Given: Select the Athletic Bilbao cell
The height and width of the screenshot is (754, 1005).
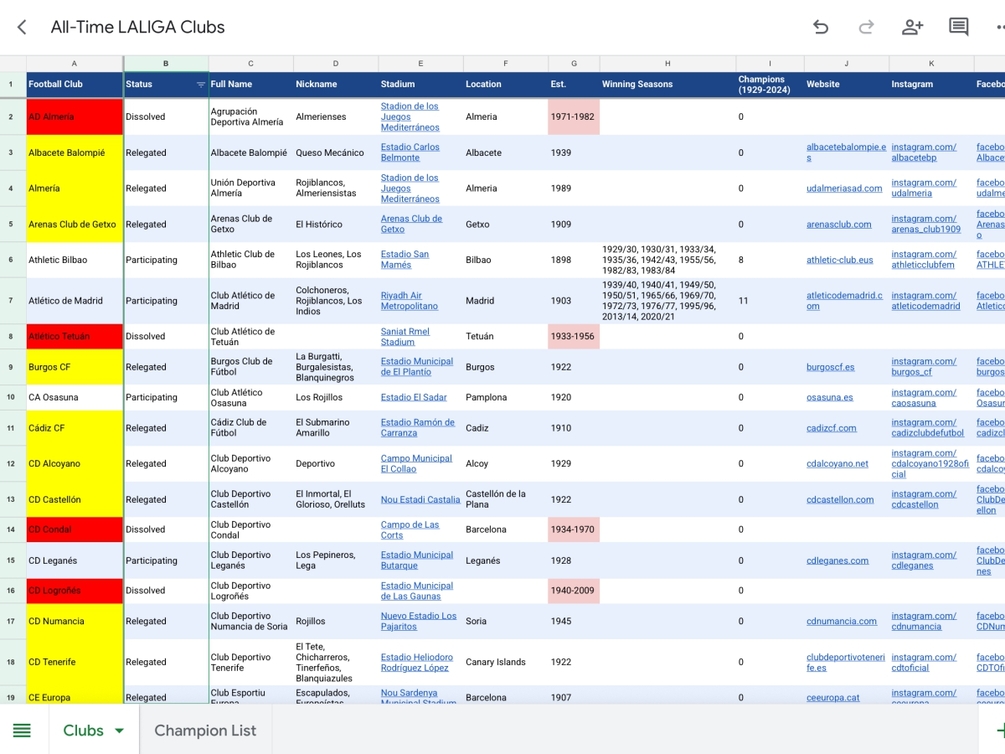Looking at the screenshot, I should (74, 260).
